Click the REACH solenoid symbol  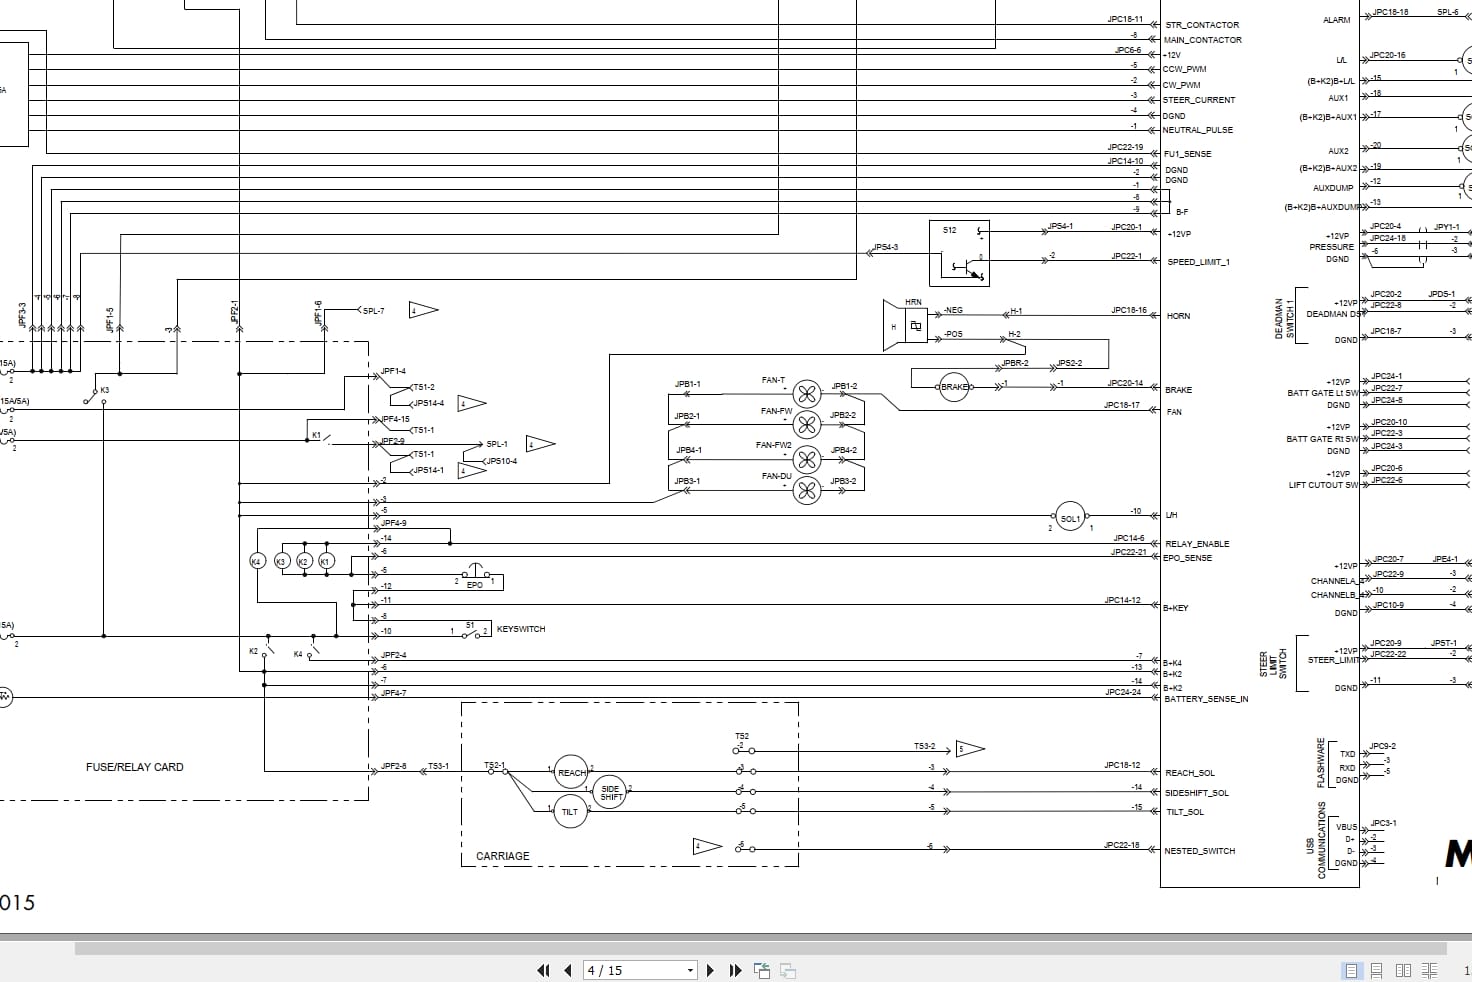click(x=571, y=772)
